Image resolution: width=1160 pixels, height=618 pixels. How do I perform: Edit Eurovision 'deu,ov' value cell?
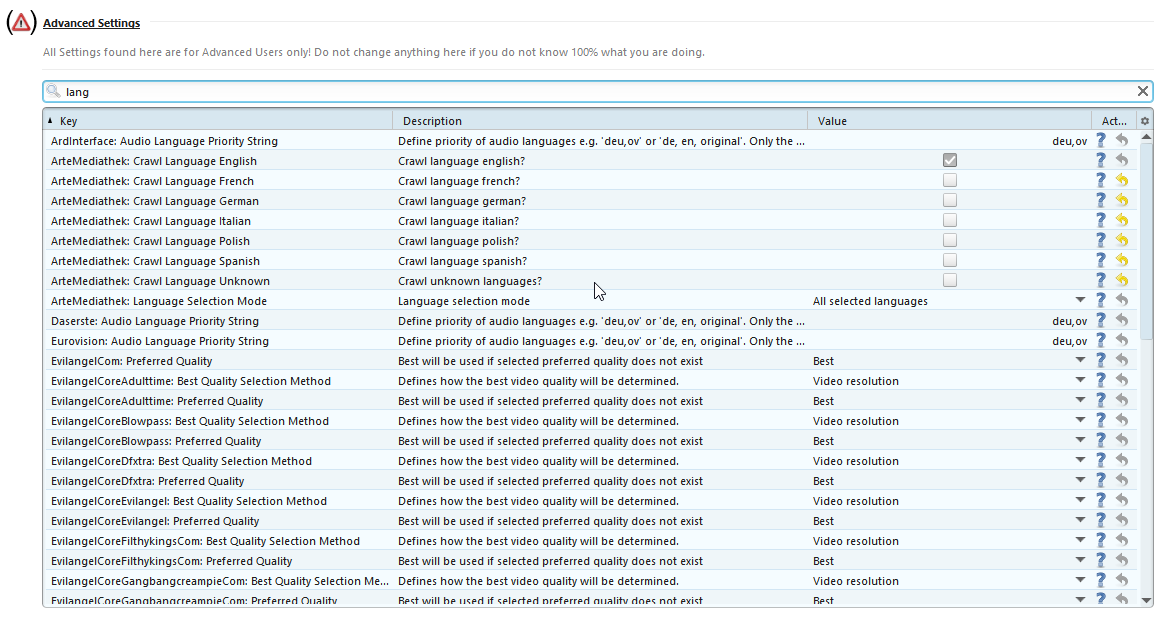tap(950, 340)
